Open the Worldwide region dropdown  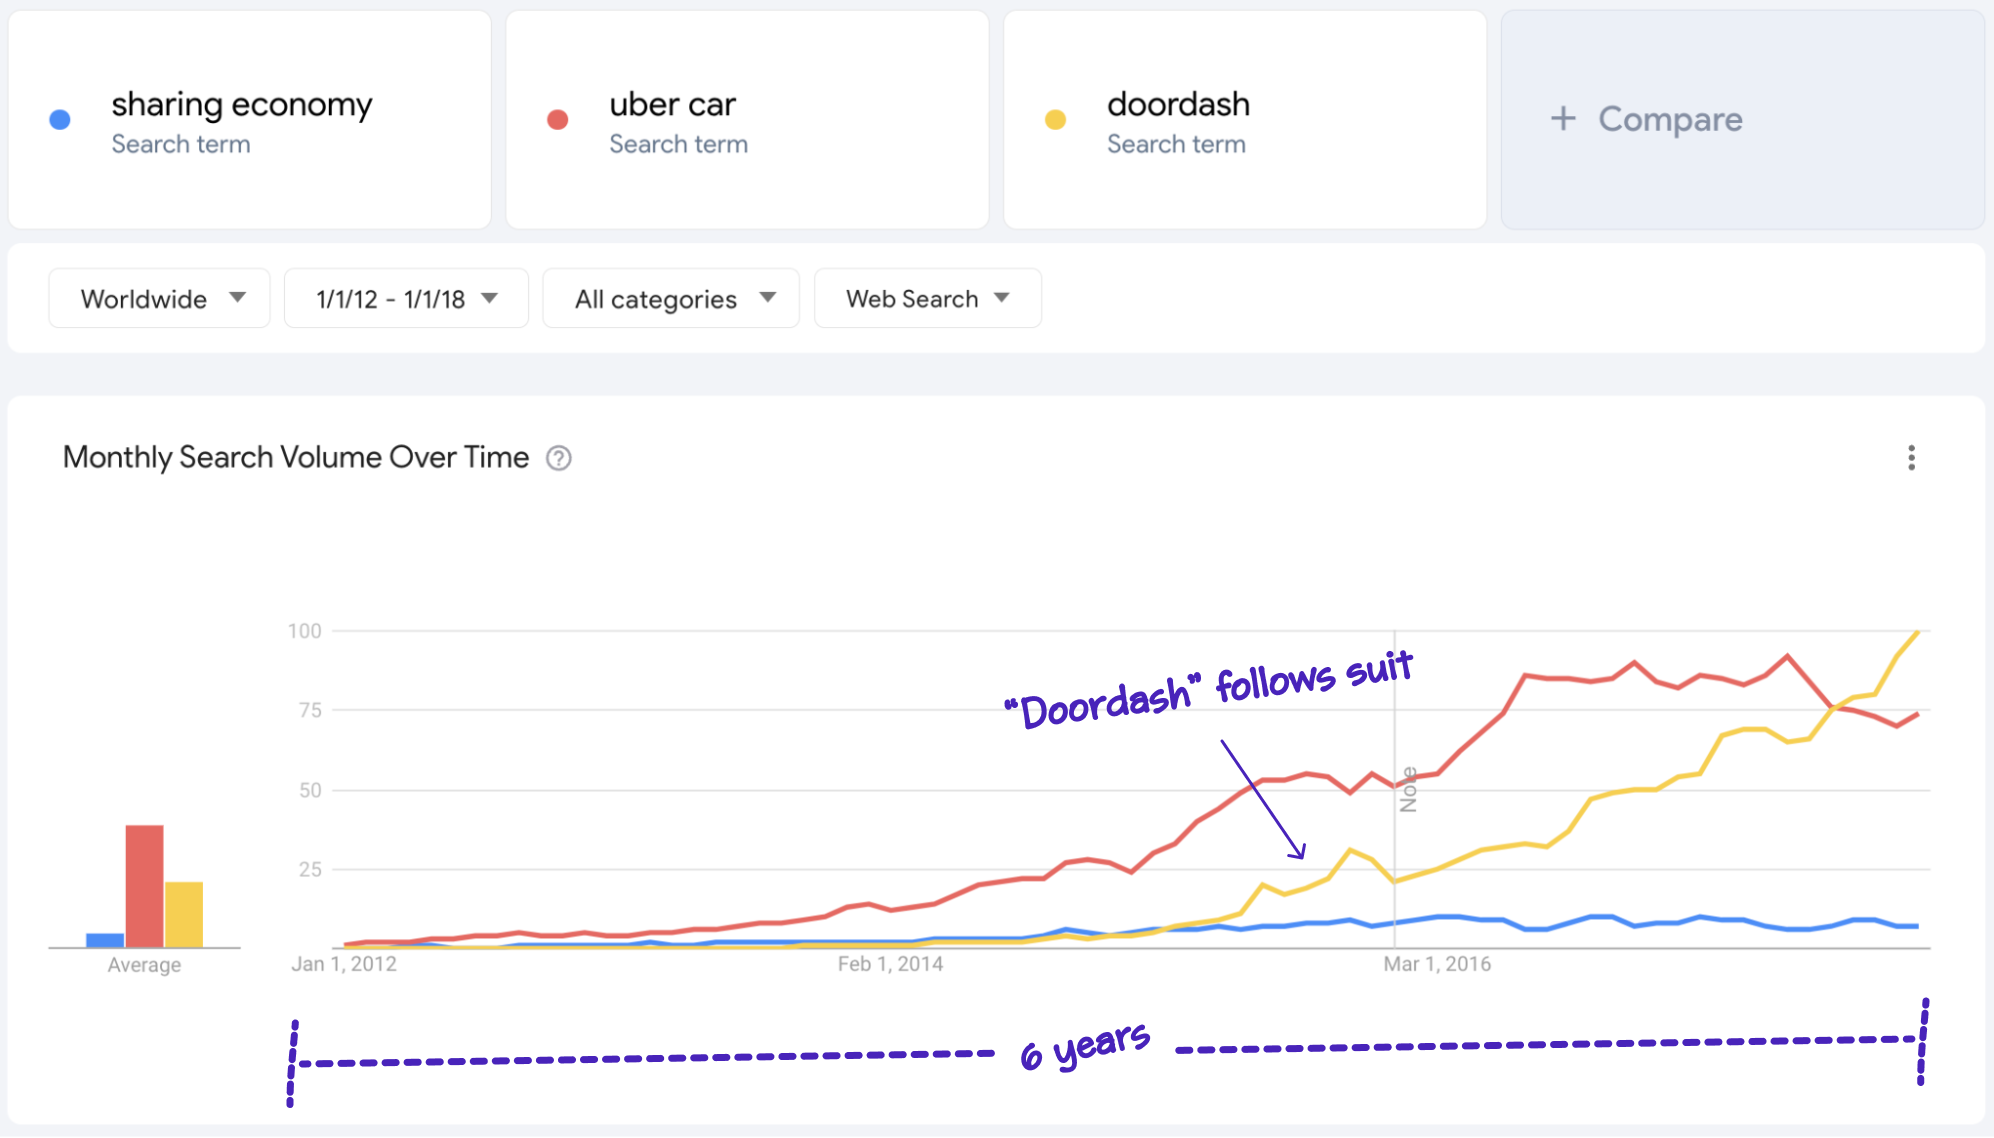(x=160, y=298)
